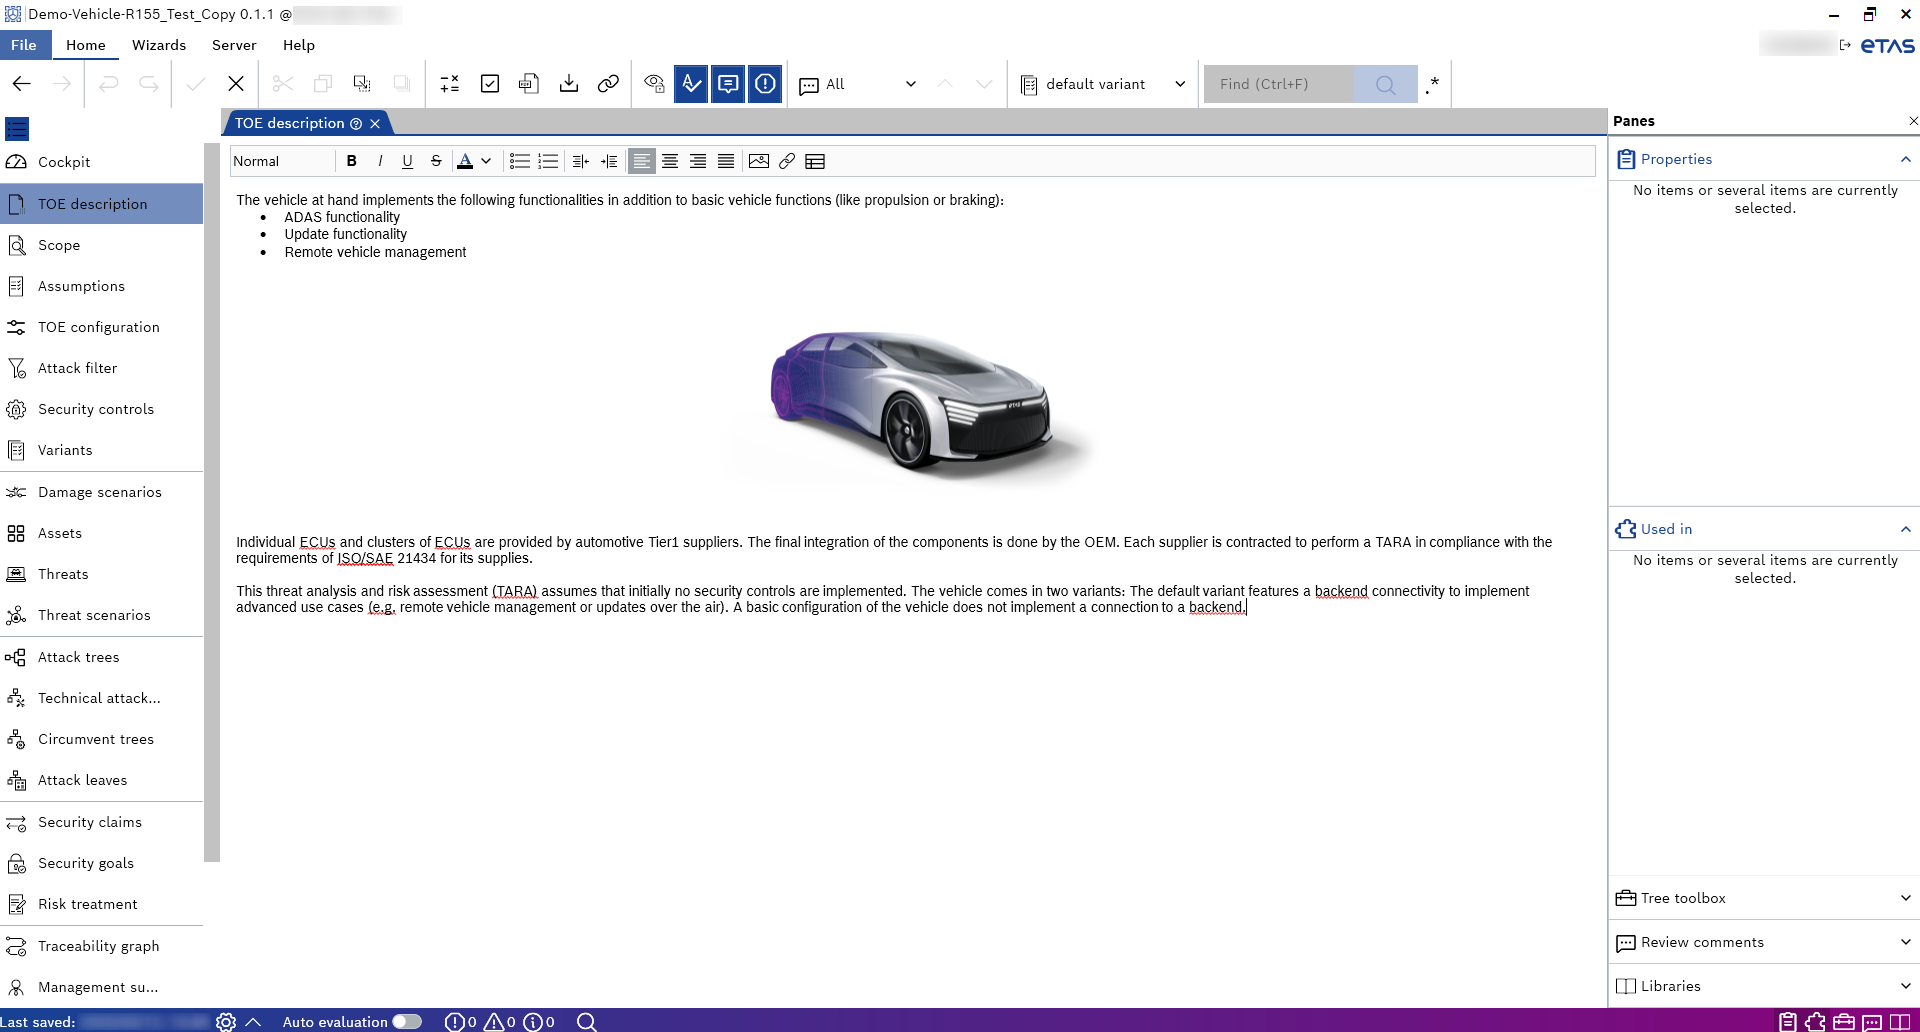This screenshot has height=1032, width=1920.
Task: Click the link chain icon in main toolbar
Action: pos(608,84)
